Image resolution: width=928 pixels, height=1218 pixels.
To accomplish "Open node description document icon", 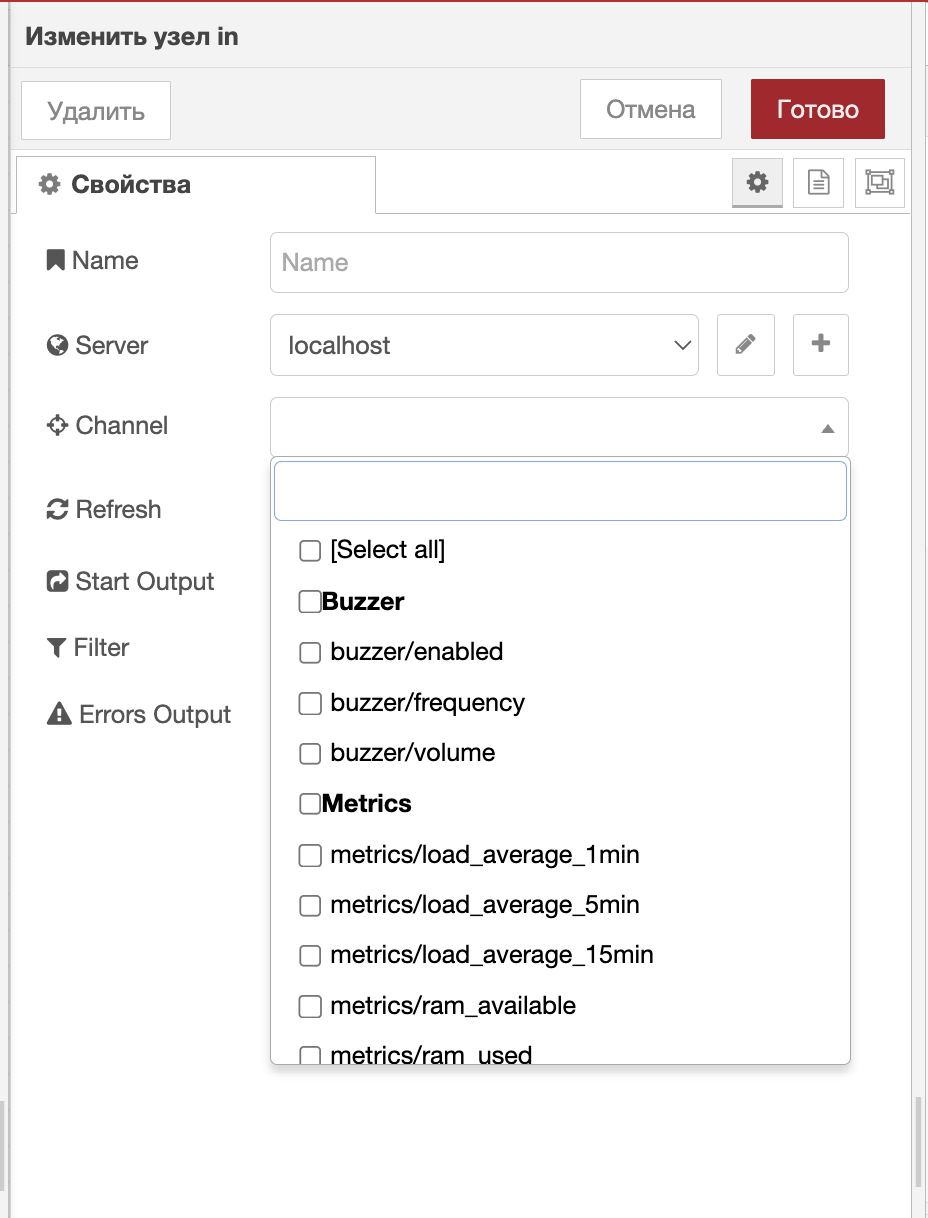I will [818, 183].
